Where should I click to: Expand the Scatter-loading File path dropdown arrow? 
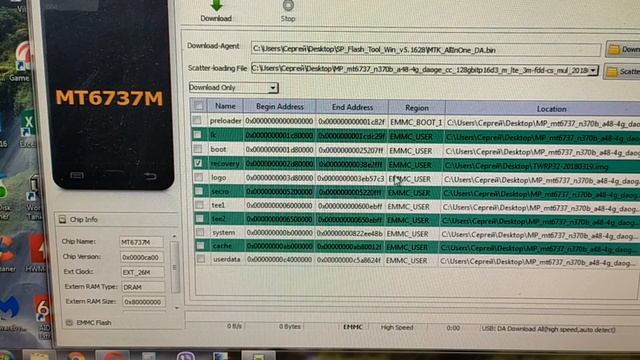tap(593, 71)
